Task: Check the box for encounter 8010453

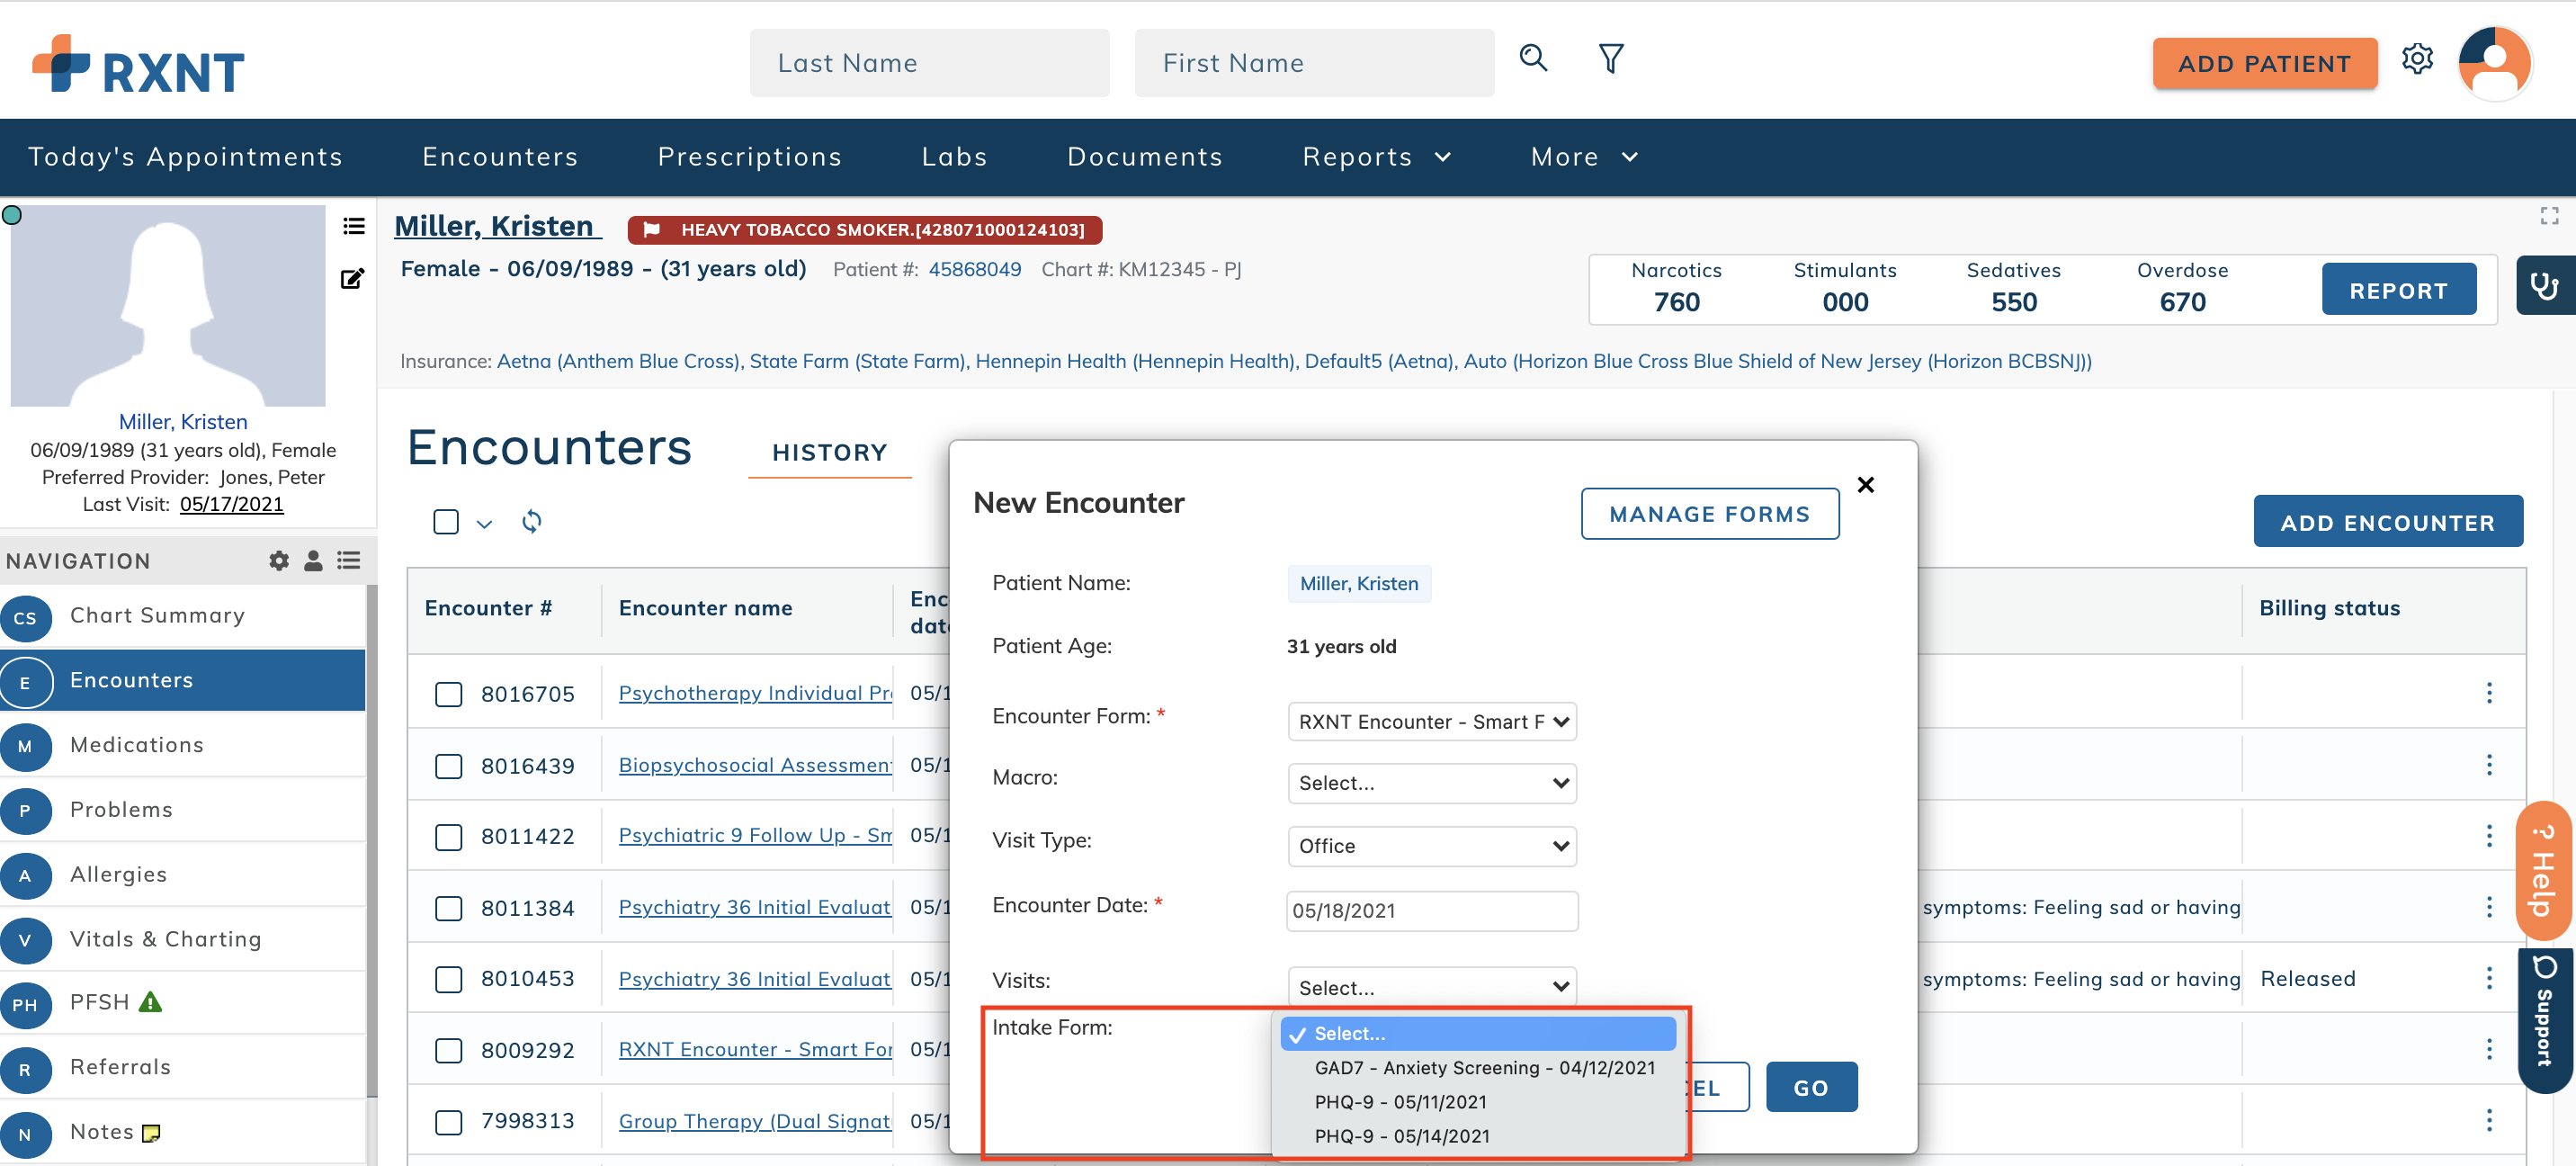Action: tap(448, 979)
